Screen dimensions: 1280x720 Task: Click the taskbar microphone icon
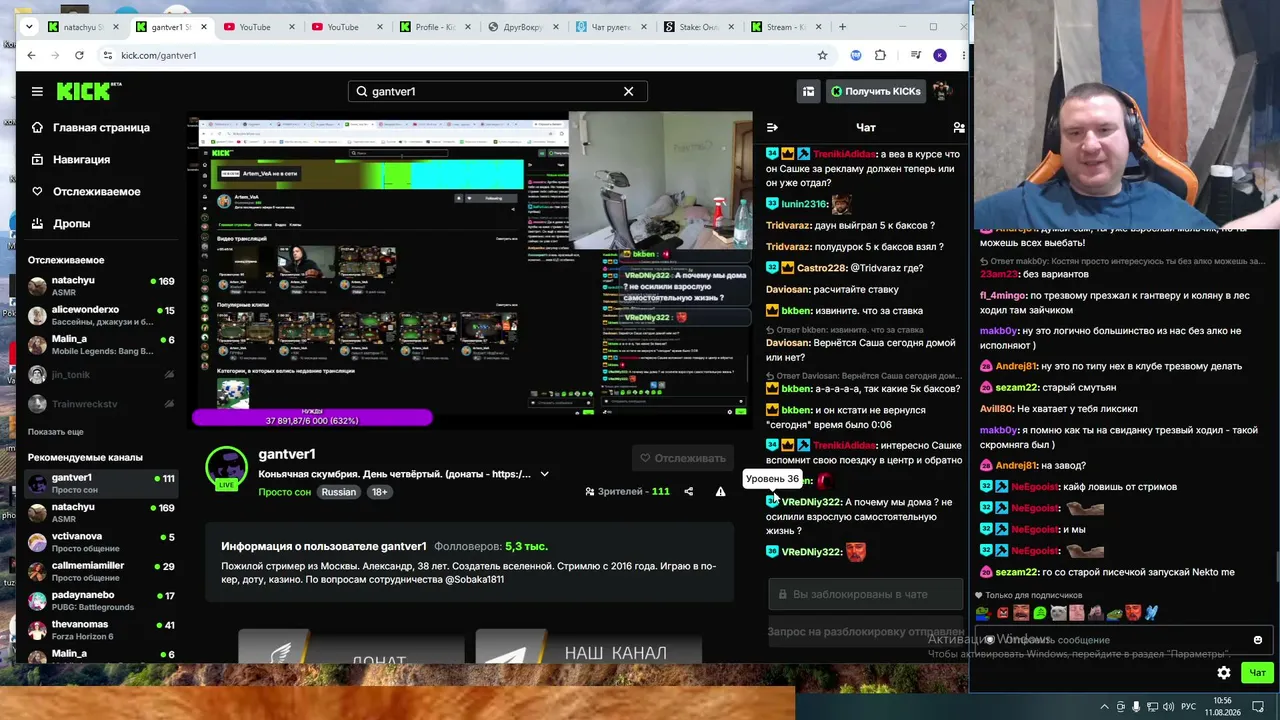(x=1136, y=707)
